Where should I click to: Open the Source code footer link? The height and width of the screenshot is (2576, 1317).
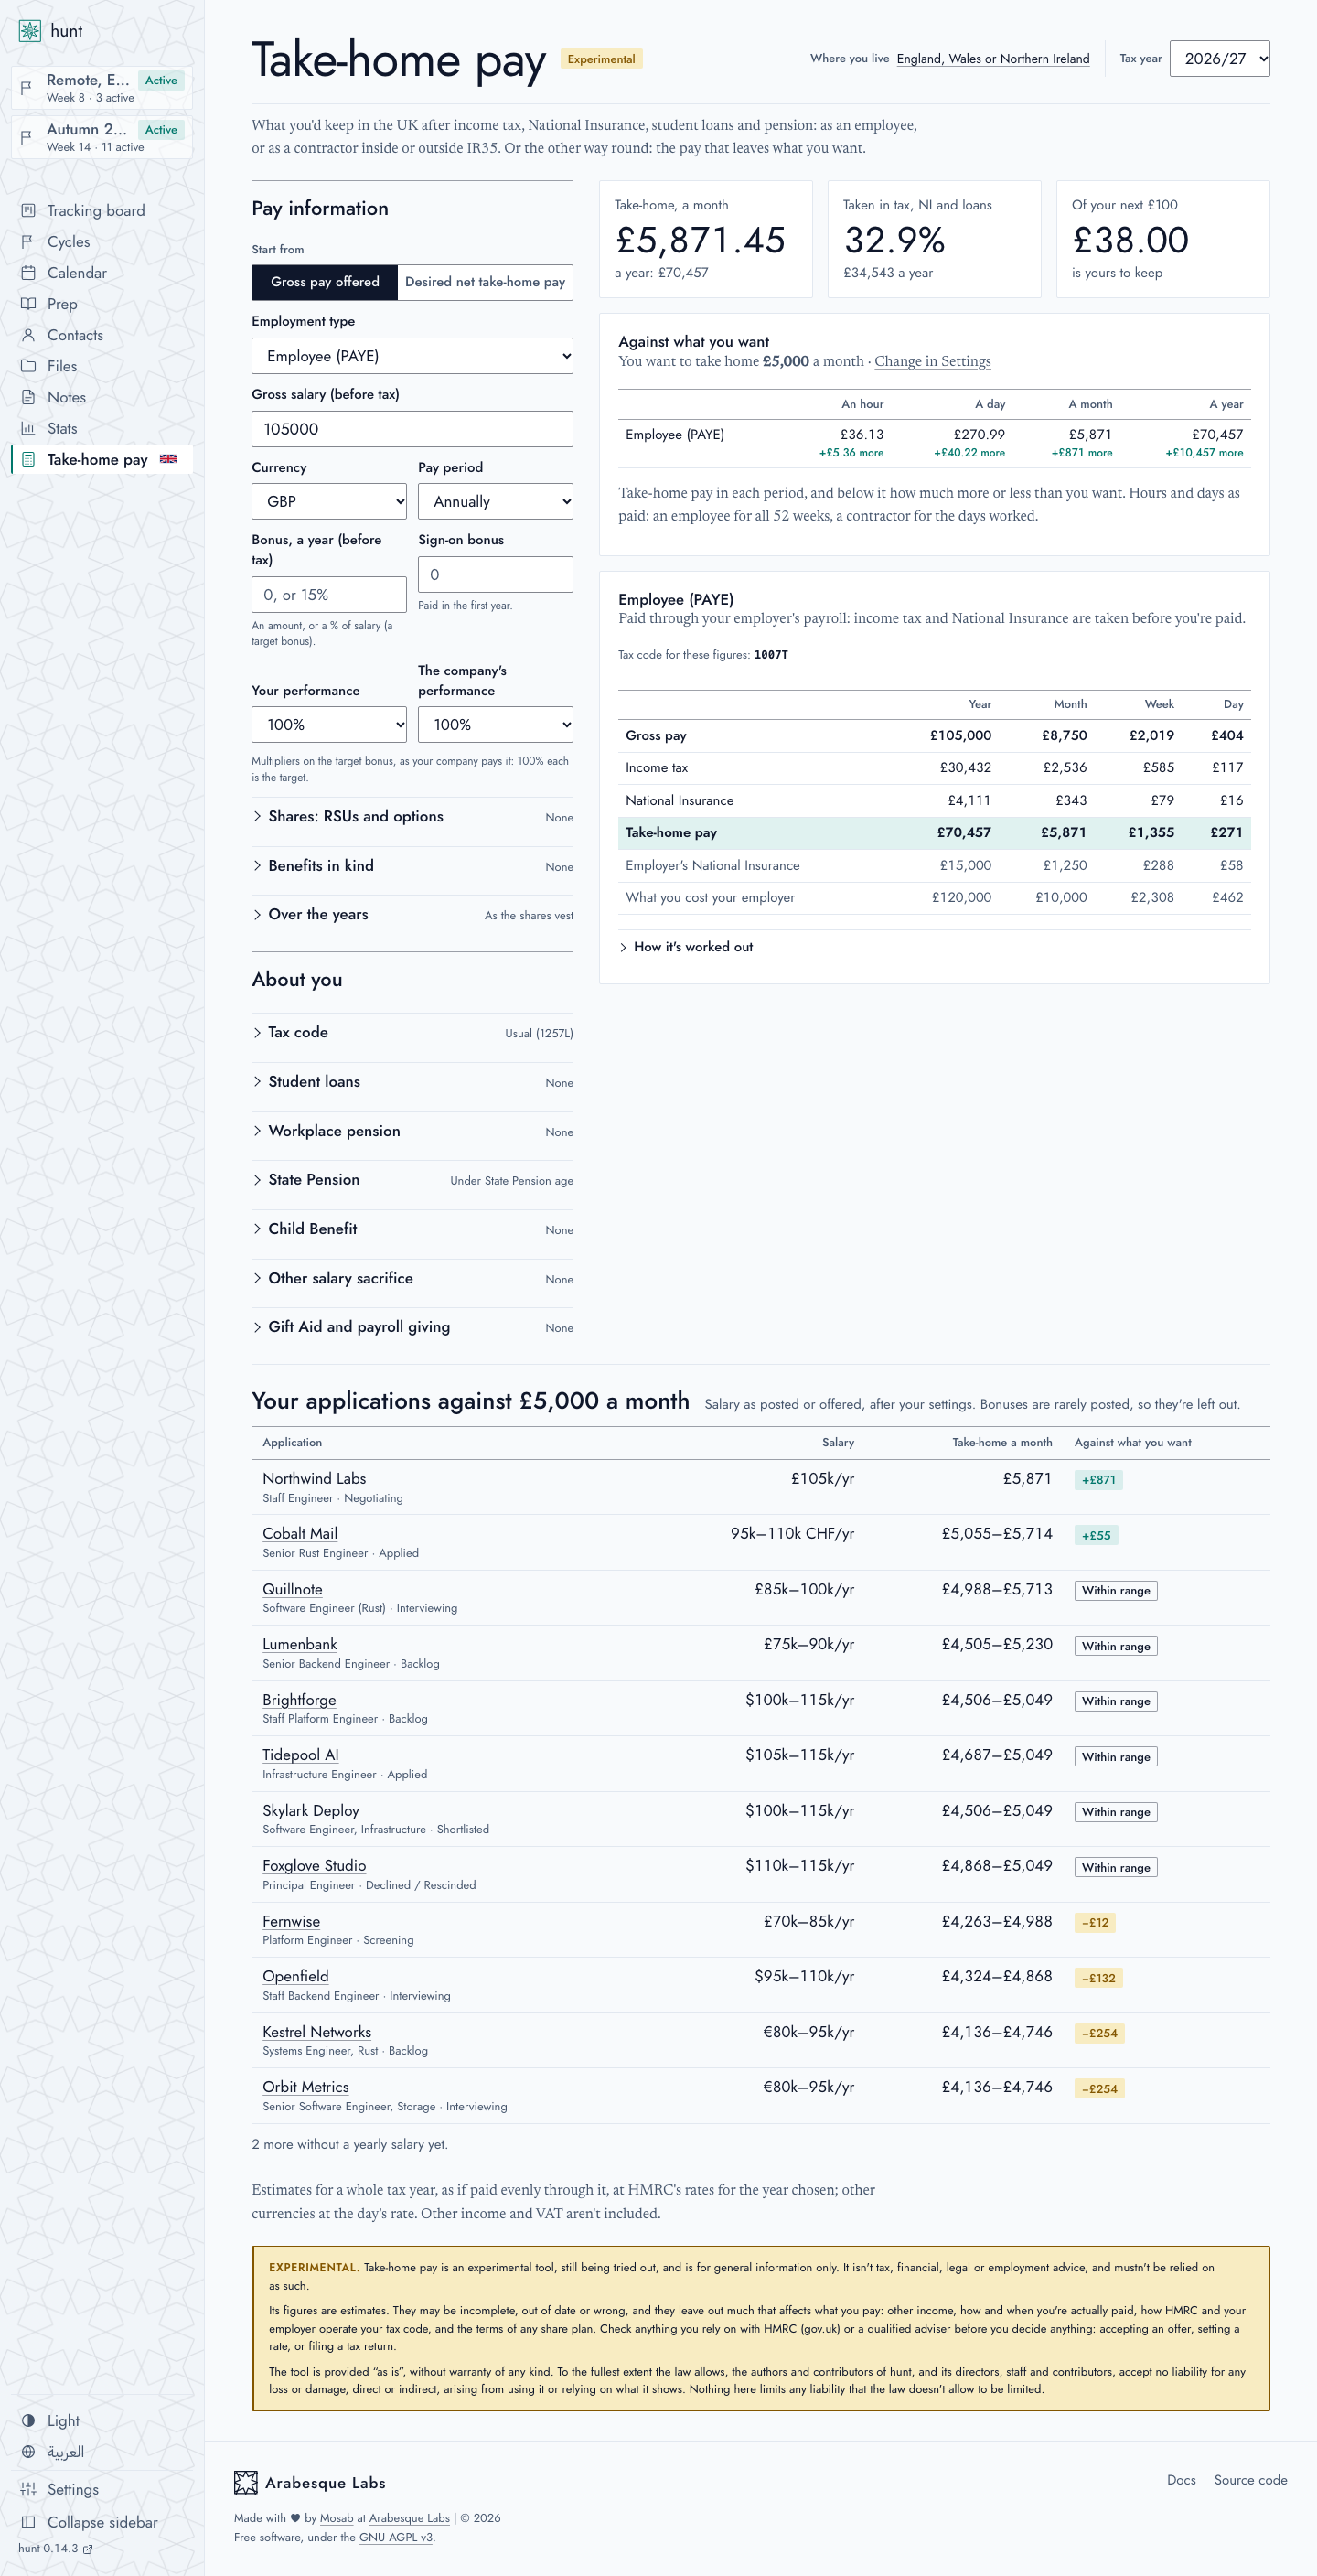[x=1250, y=2480]
